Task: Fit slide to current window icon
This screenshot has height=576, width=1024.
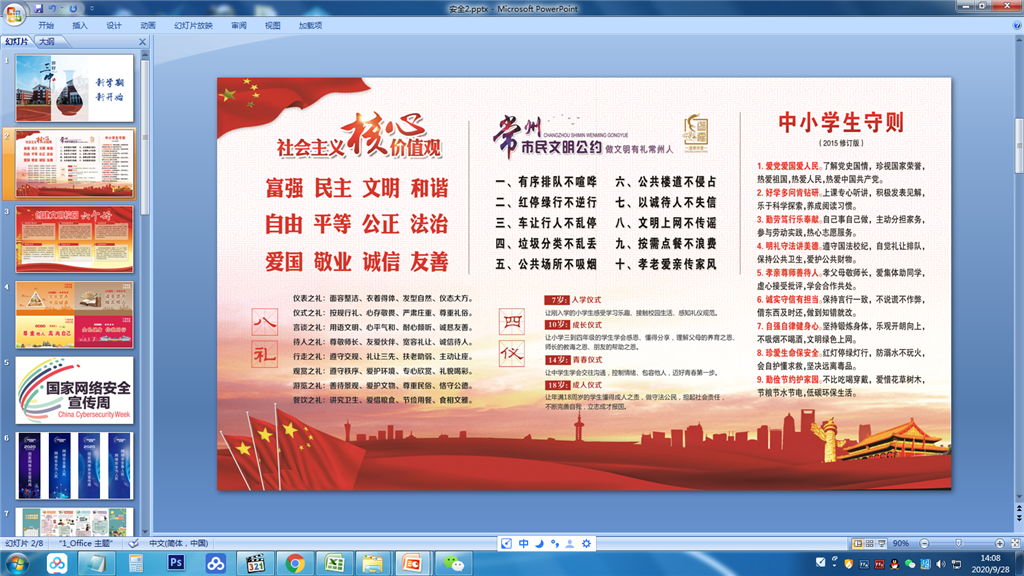Action: (x=1016, y=543)
